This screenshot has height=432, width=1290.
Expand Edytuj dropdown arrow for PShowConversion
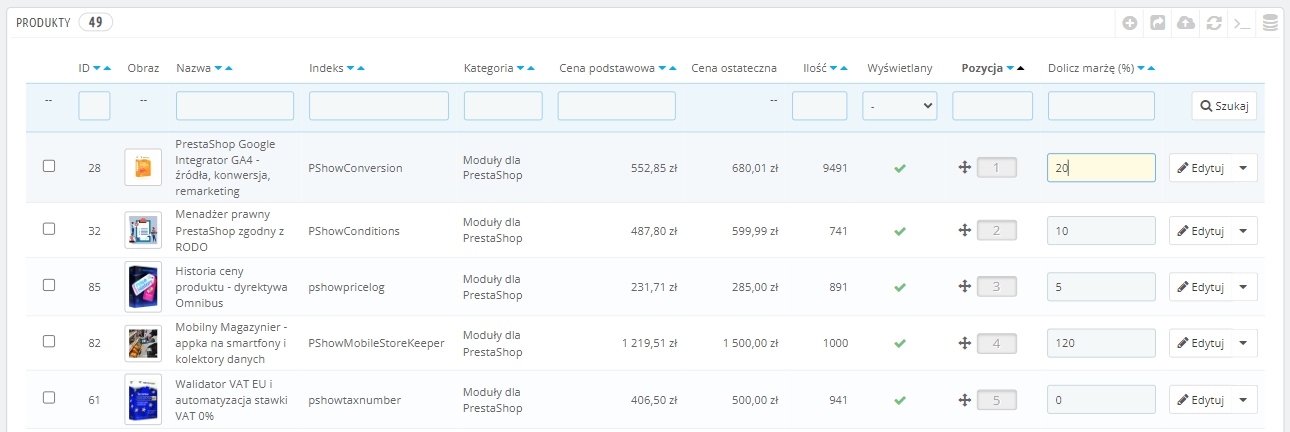[x=1244, y=168]
